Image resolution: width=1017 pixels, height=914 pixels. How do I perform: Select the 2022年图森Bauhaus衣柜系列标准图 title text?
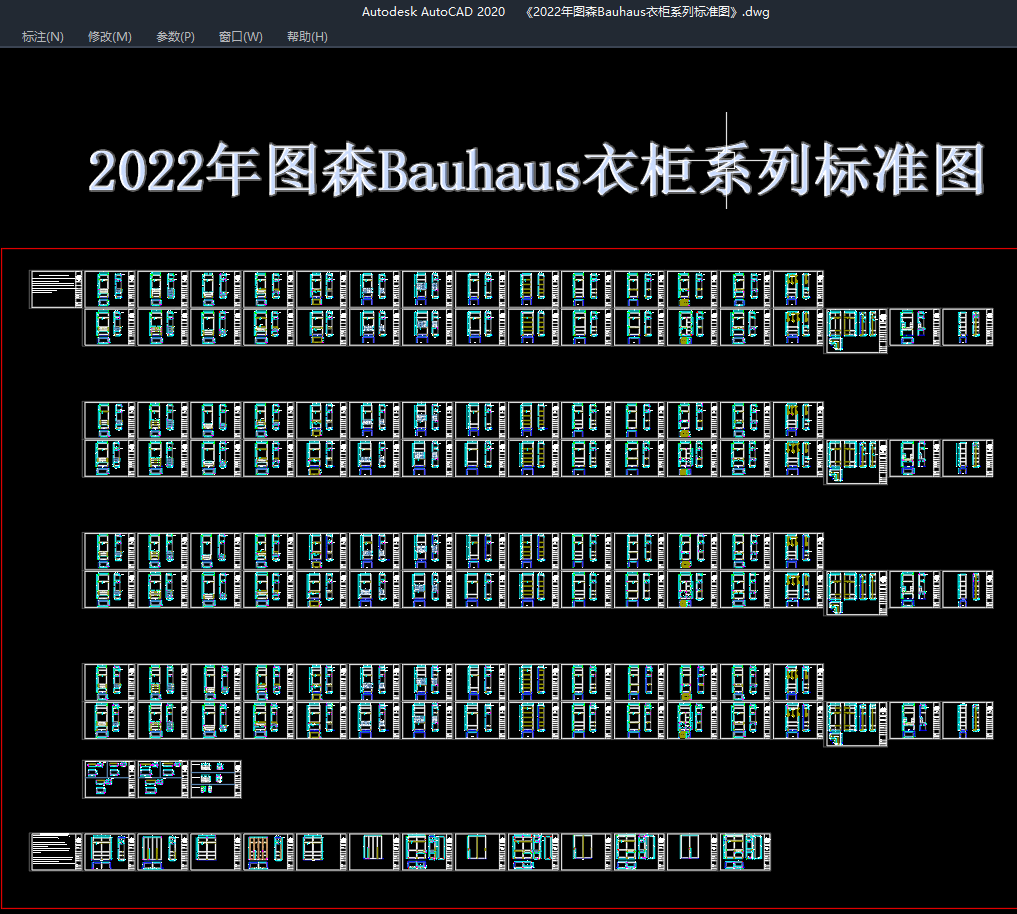(x=537, y=170)
